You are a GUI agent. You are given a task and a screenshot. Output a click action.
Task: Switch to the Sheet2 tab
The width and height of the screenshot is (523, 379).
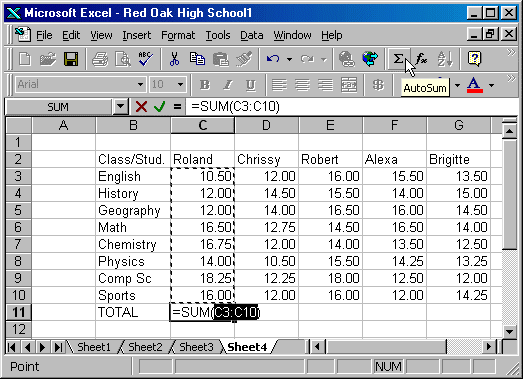(x=145, y=347)
